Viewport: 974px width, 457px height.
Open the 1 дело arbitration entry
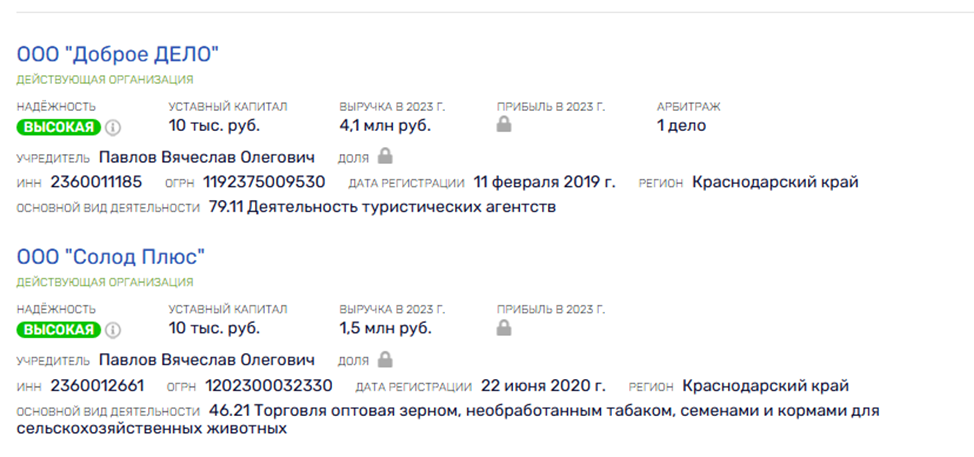(681, 125)
